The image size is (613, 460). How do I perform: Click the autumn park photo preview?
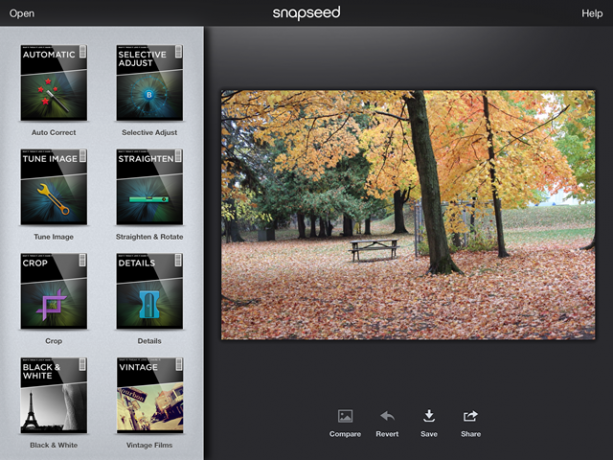(x=408, y=215)
